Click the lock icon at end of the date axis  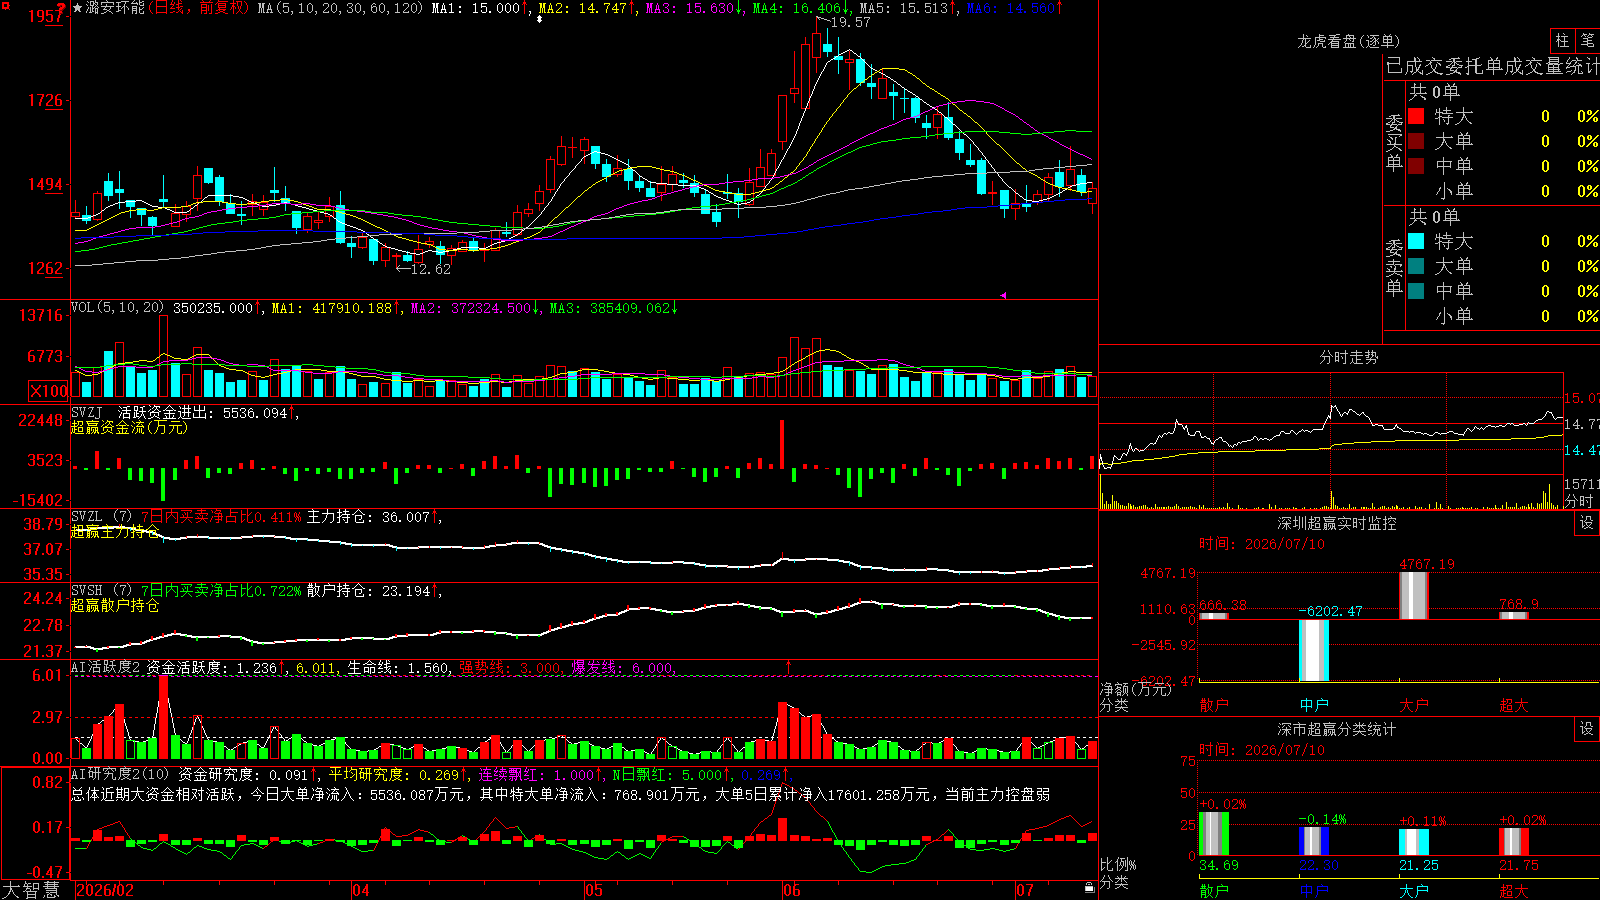[x=1090, y=887]
